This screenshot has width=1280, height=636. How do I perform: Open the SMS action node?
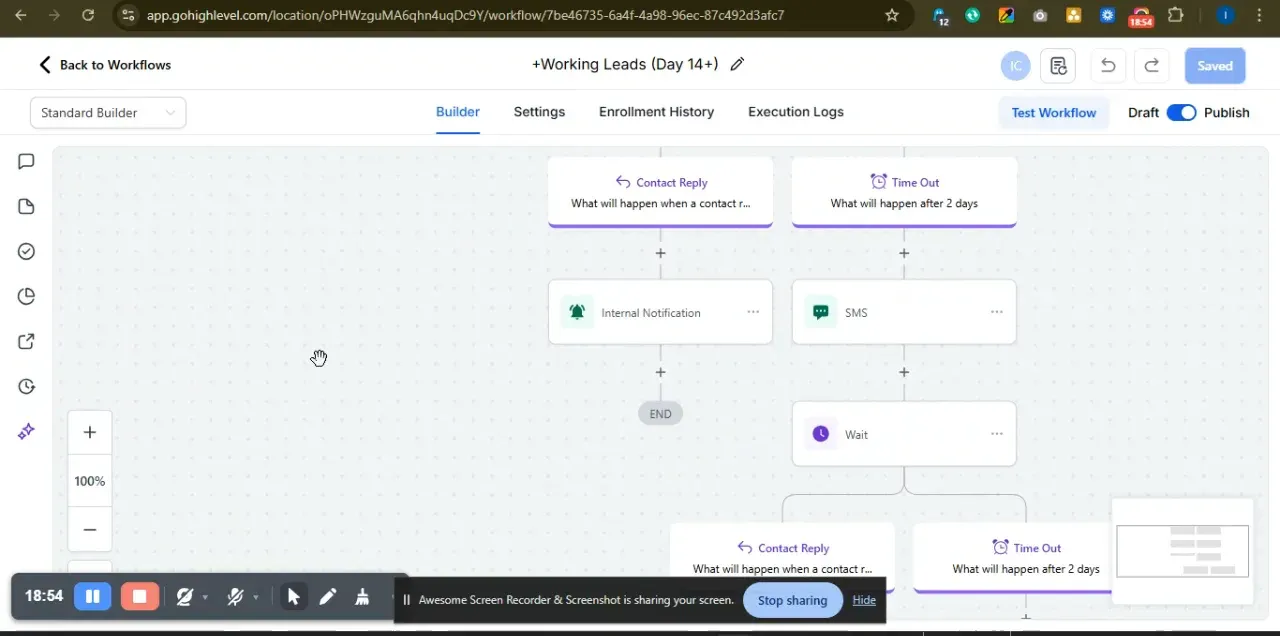click(x=904, y=312)
